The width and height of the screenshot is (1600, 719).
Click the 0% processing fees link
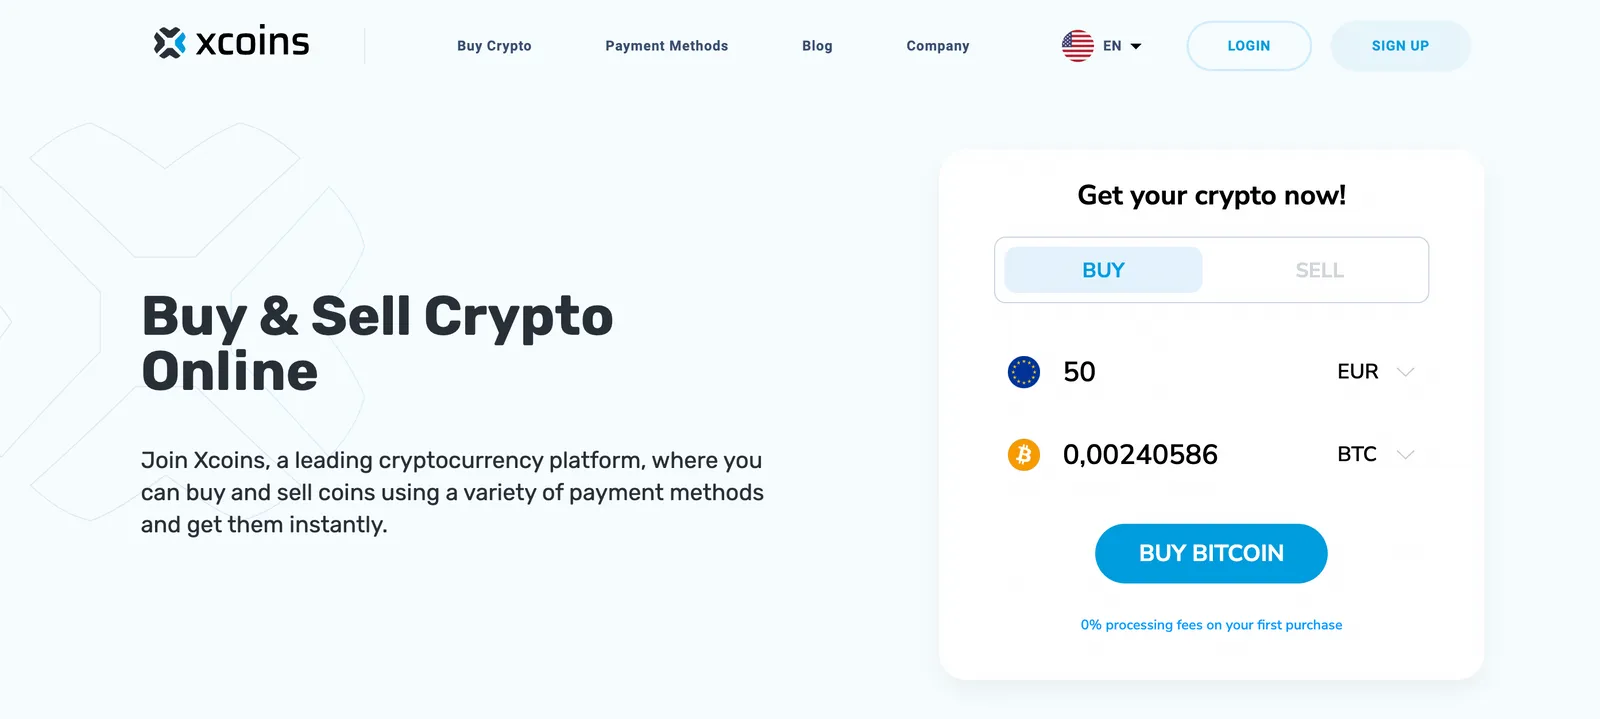1211,625
